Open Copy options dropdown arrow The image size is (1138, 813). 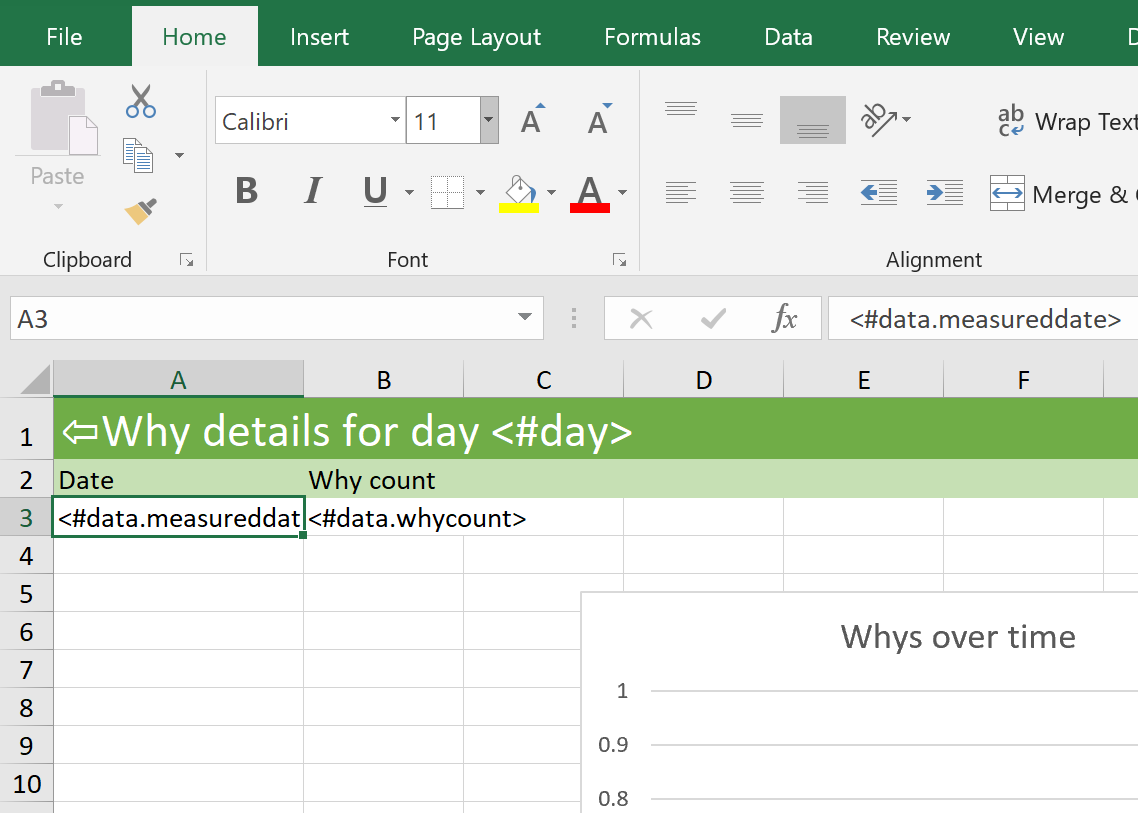click(179, 155)
